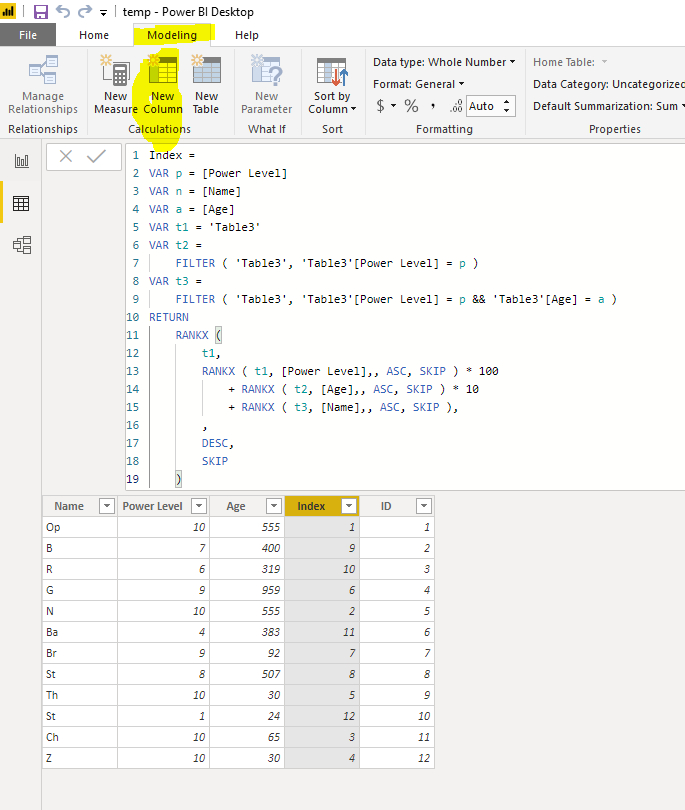Click the 'Ch' name cell

coord(80,737)
